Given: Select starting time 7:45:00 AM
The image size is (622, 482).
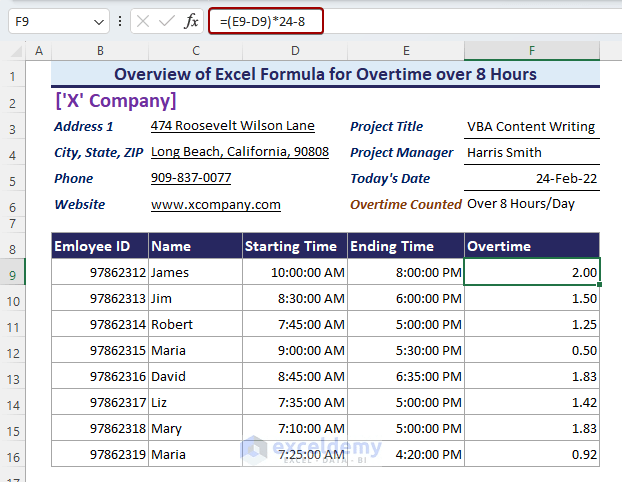Looking at the screenshot, I should [x=295, y=324].
